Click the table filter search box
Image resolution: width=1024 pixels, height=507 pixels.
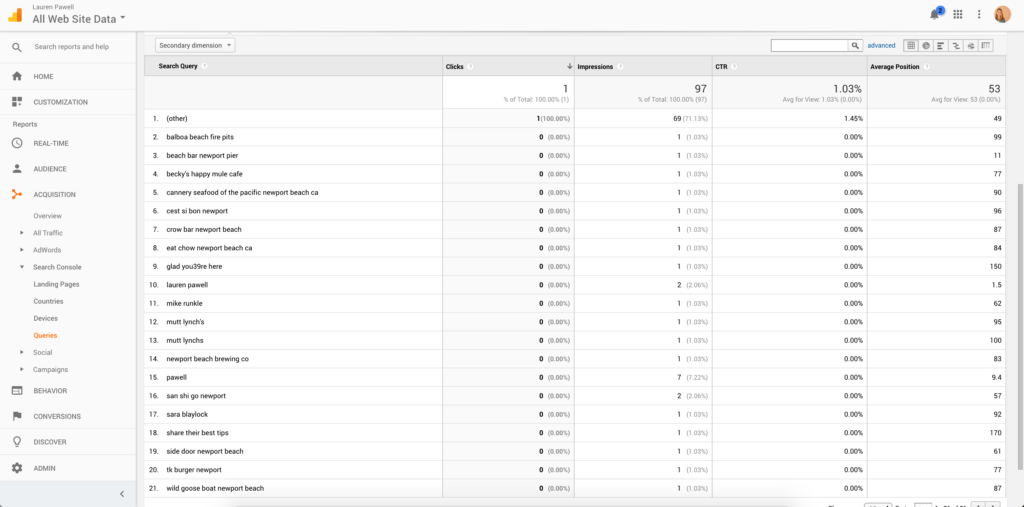(809, 45)
